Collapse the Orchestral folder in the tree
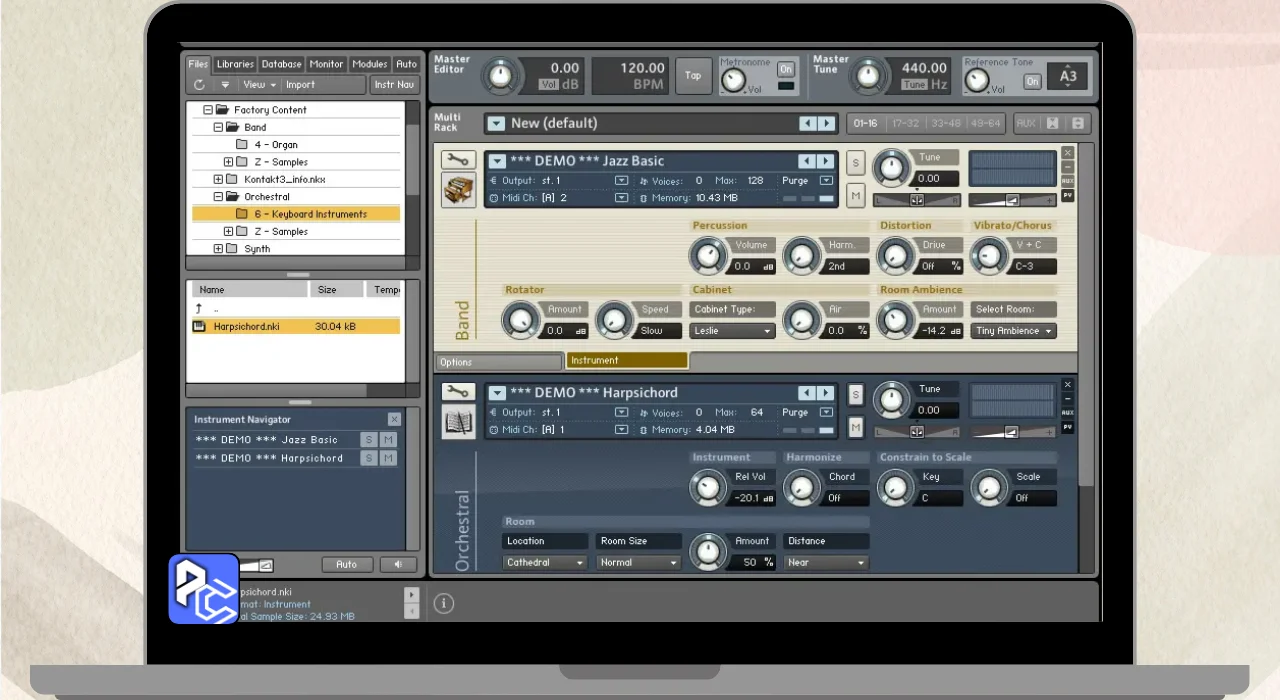The width and height of the screenshot is (1280, 700). point(219,197)
